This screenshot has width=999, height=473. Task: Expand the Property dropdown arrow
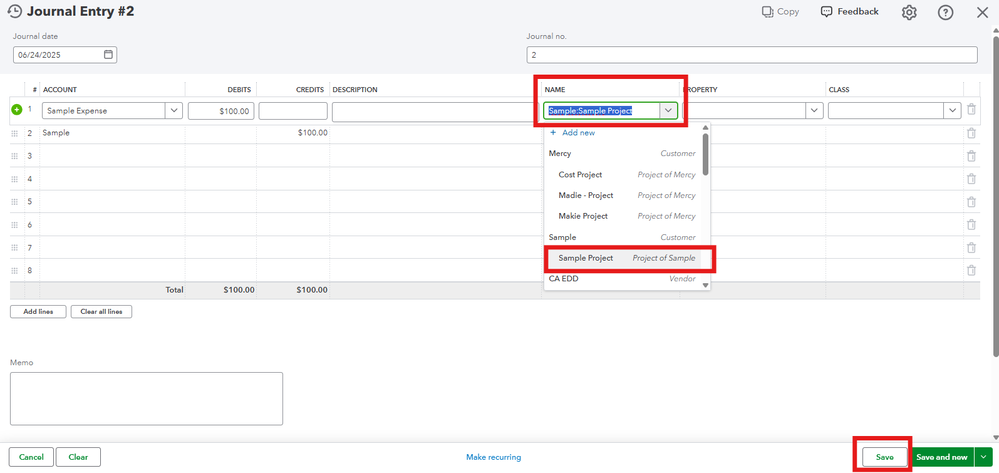[814, 111]
